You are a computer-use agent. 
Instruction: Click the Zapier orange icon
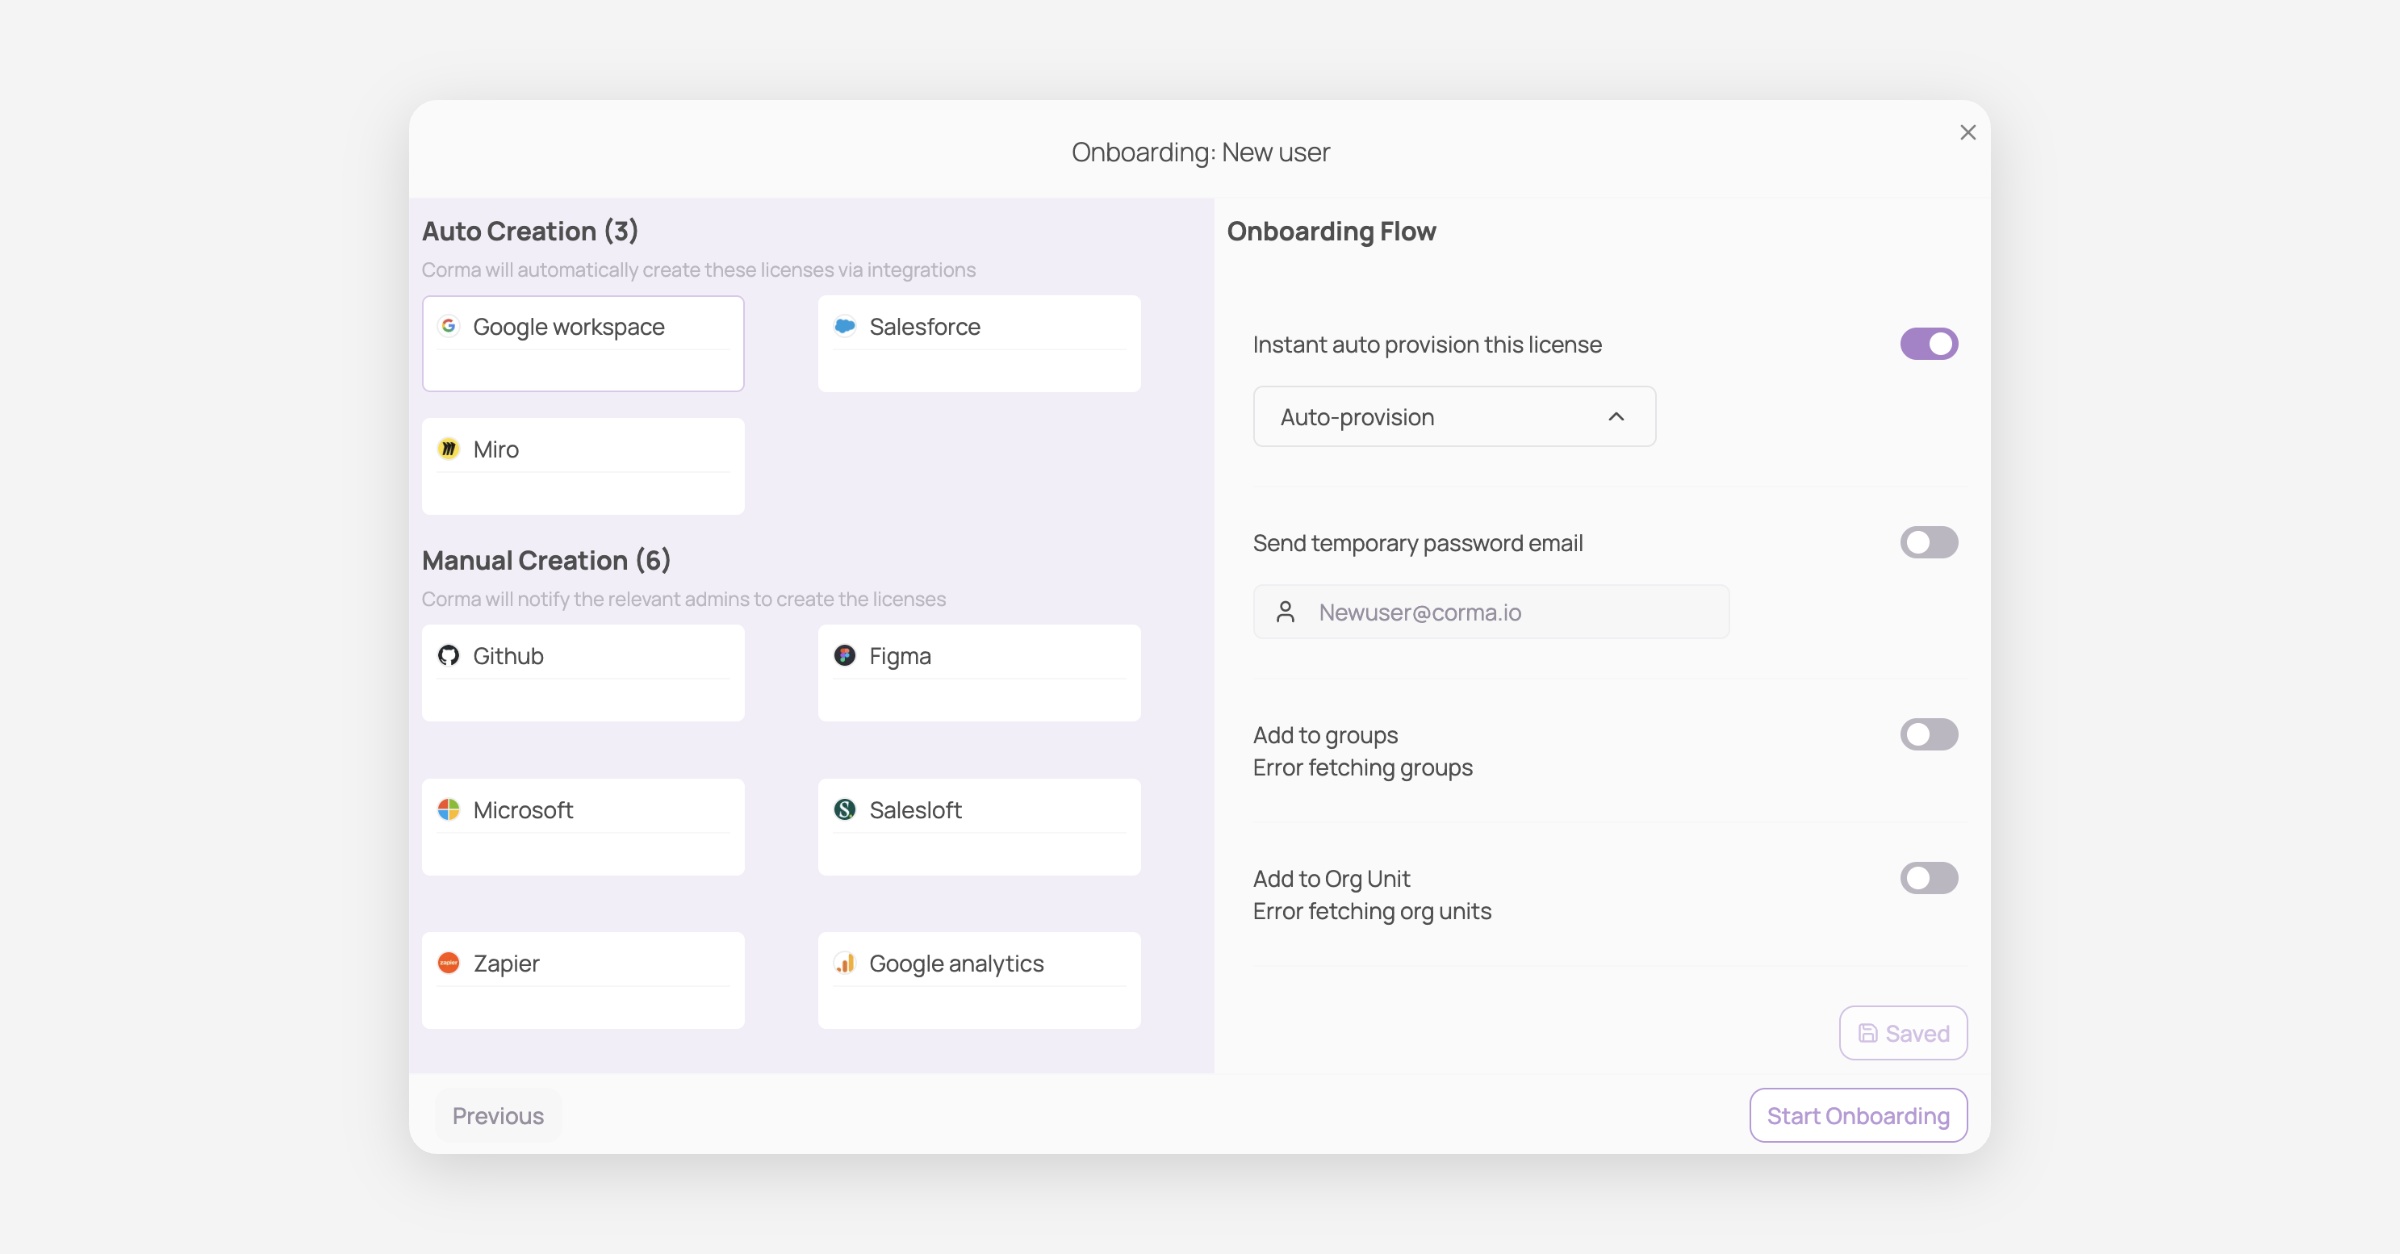coord(449,963)
